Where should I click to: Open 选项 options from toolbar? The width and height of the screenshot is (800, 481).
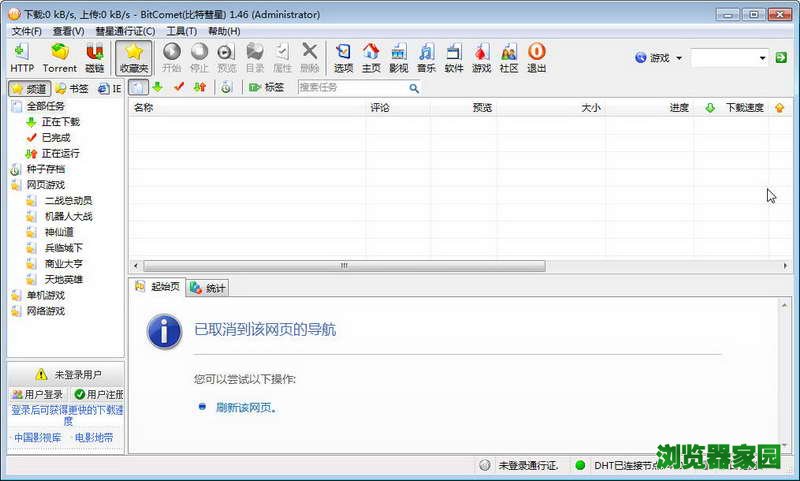[343, 57]
